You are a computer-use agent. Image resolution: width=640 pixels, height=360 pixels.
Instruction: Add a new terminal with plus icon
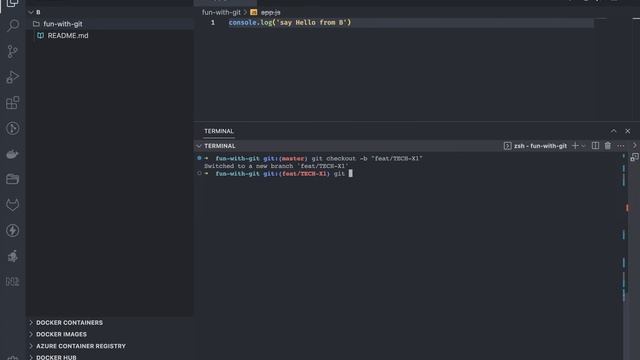pos(575,146)
